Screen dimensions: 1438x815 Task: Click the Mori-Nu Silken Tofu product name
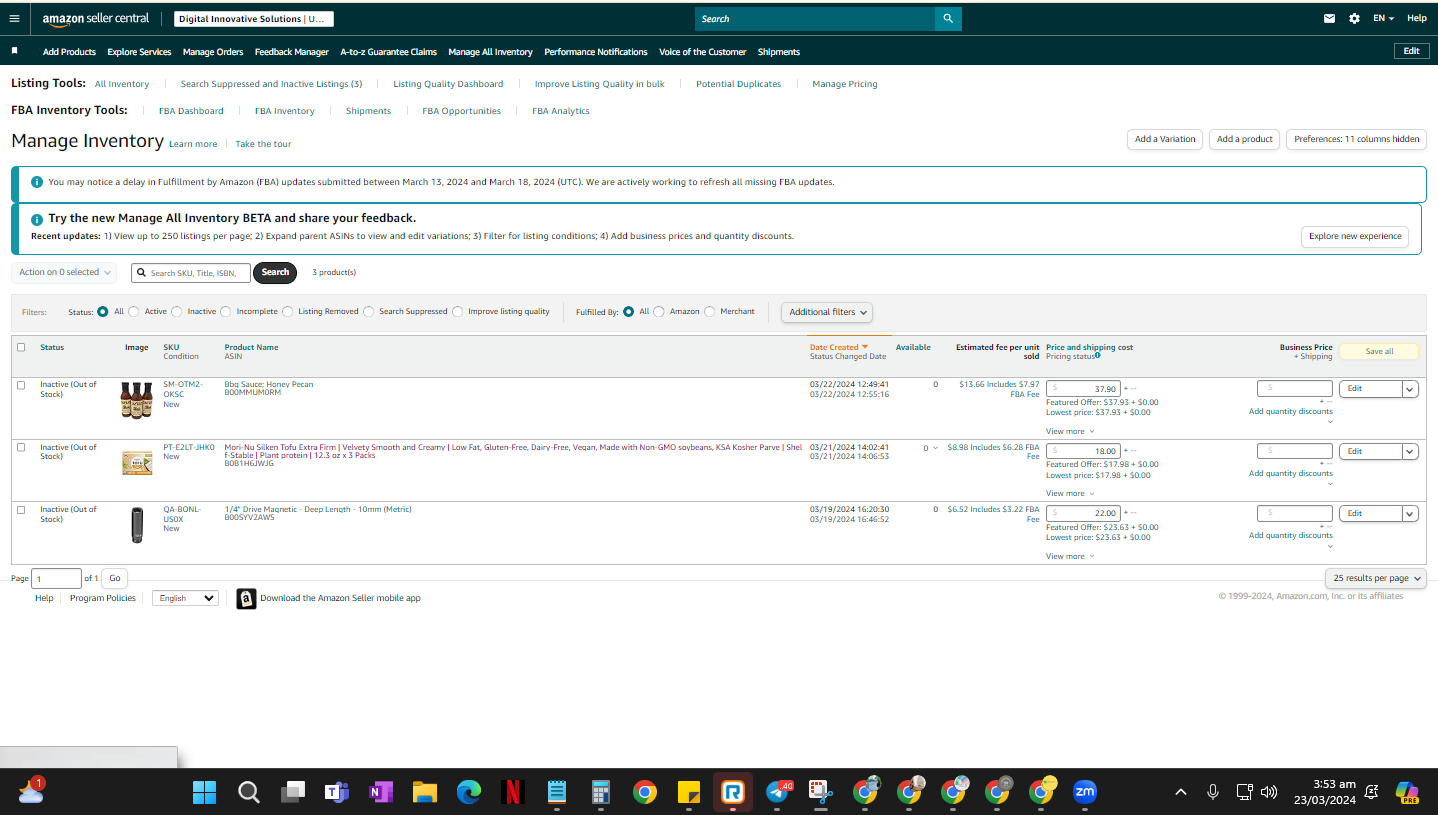coord(513,451)
